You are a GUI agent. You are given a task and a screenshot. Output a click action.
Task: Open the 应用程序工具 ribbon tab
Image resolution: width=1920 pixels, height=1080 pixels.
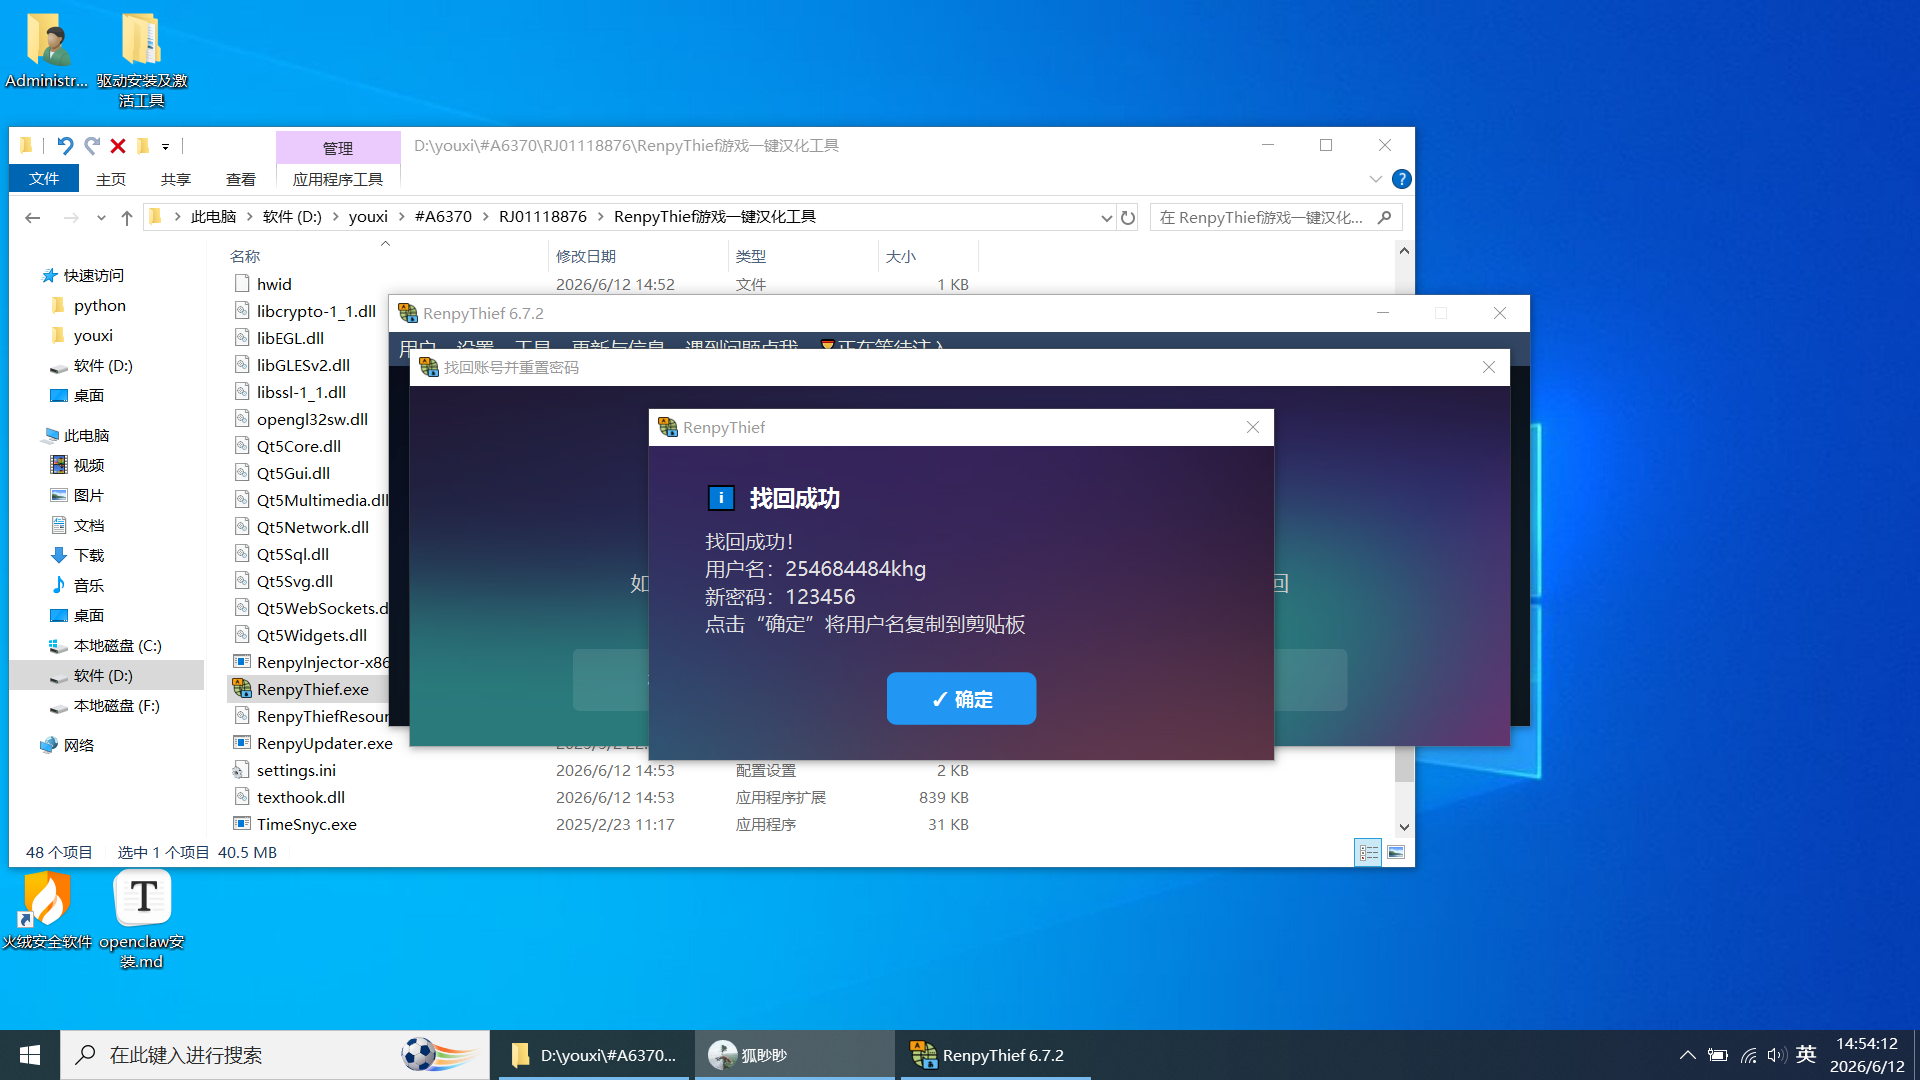[338, 179]
